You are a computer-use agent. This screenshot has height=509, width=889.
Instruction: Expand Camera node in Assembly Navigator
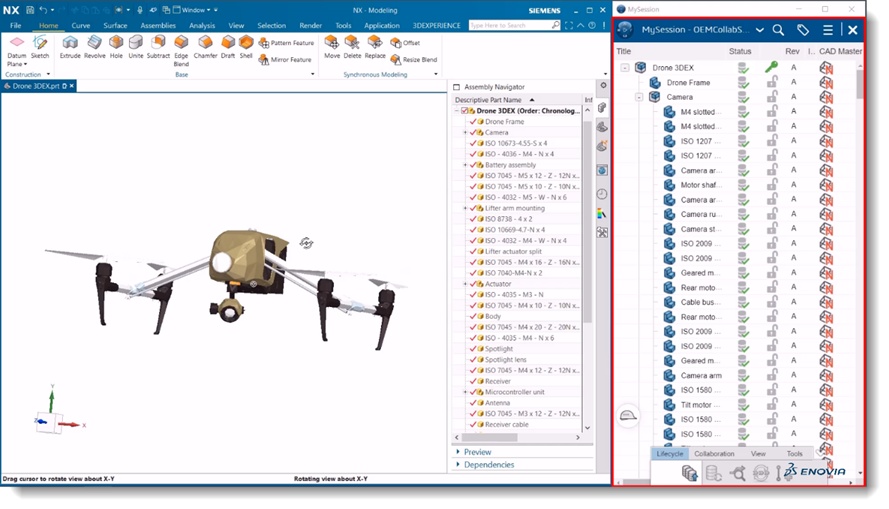[x=465, y=132]
